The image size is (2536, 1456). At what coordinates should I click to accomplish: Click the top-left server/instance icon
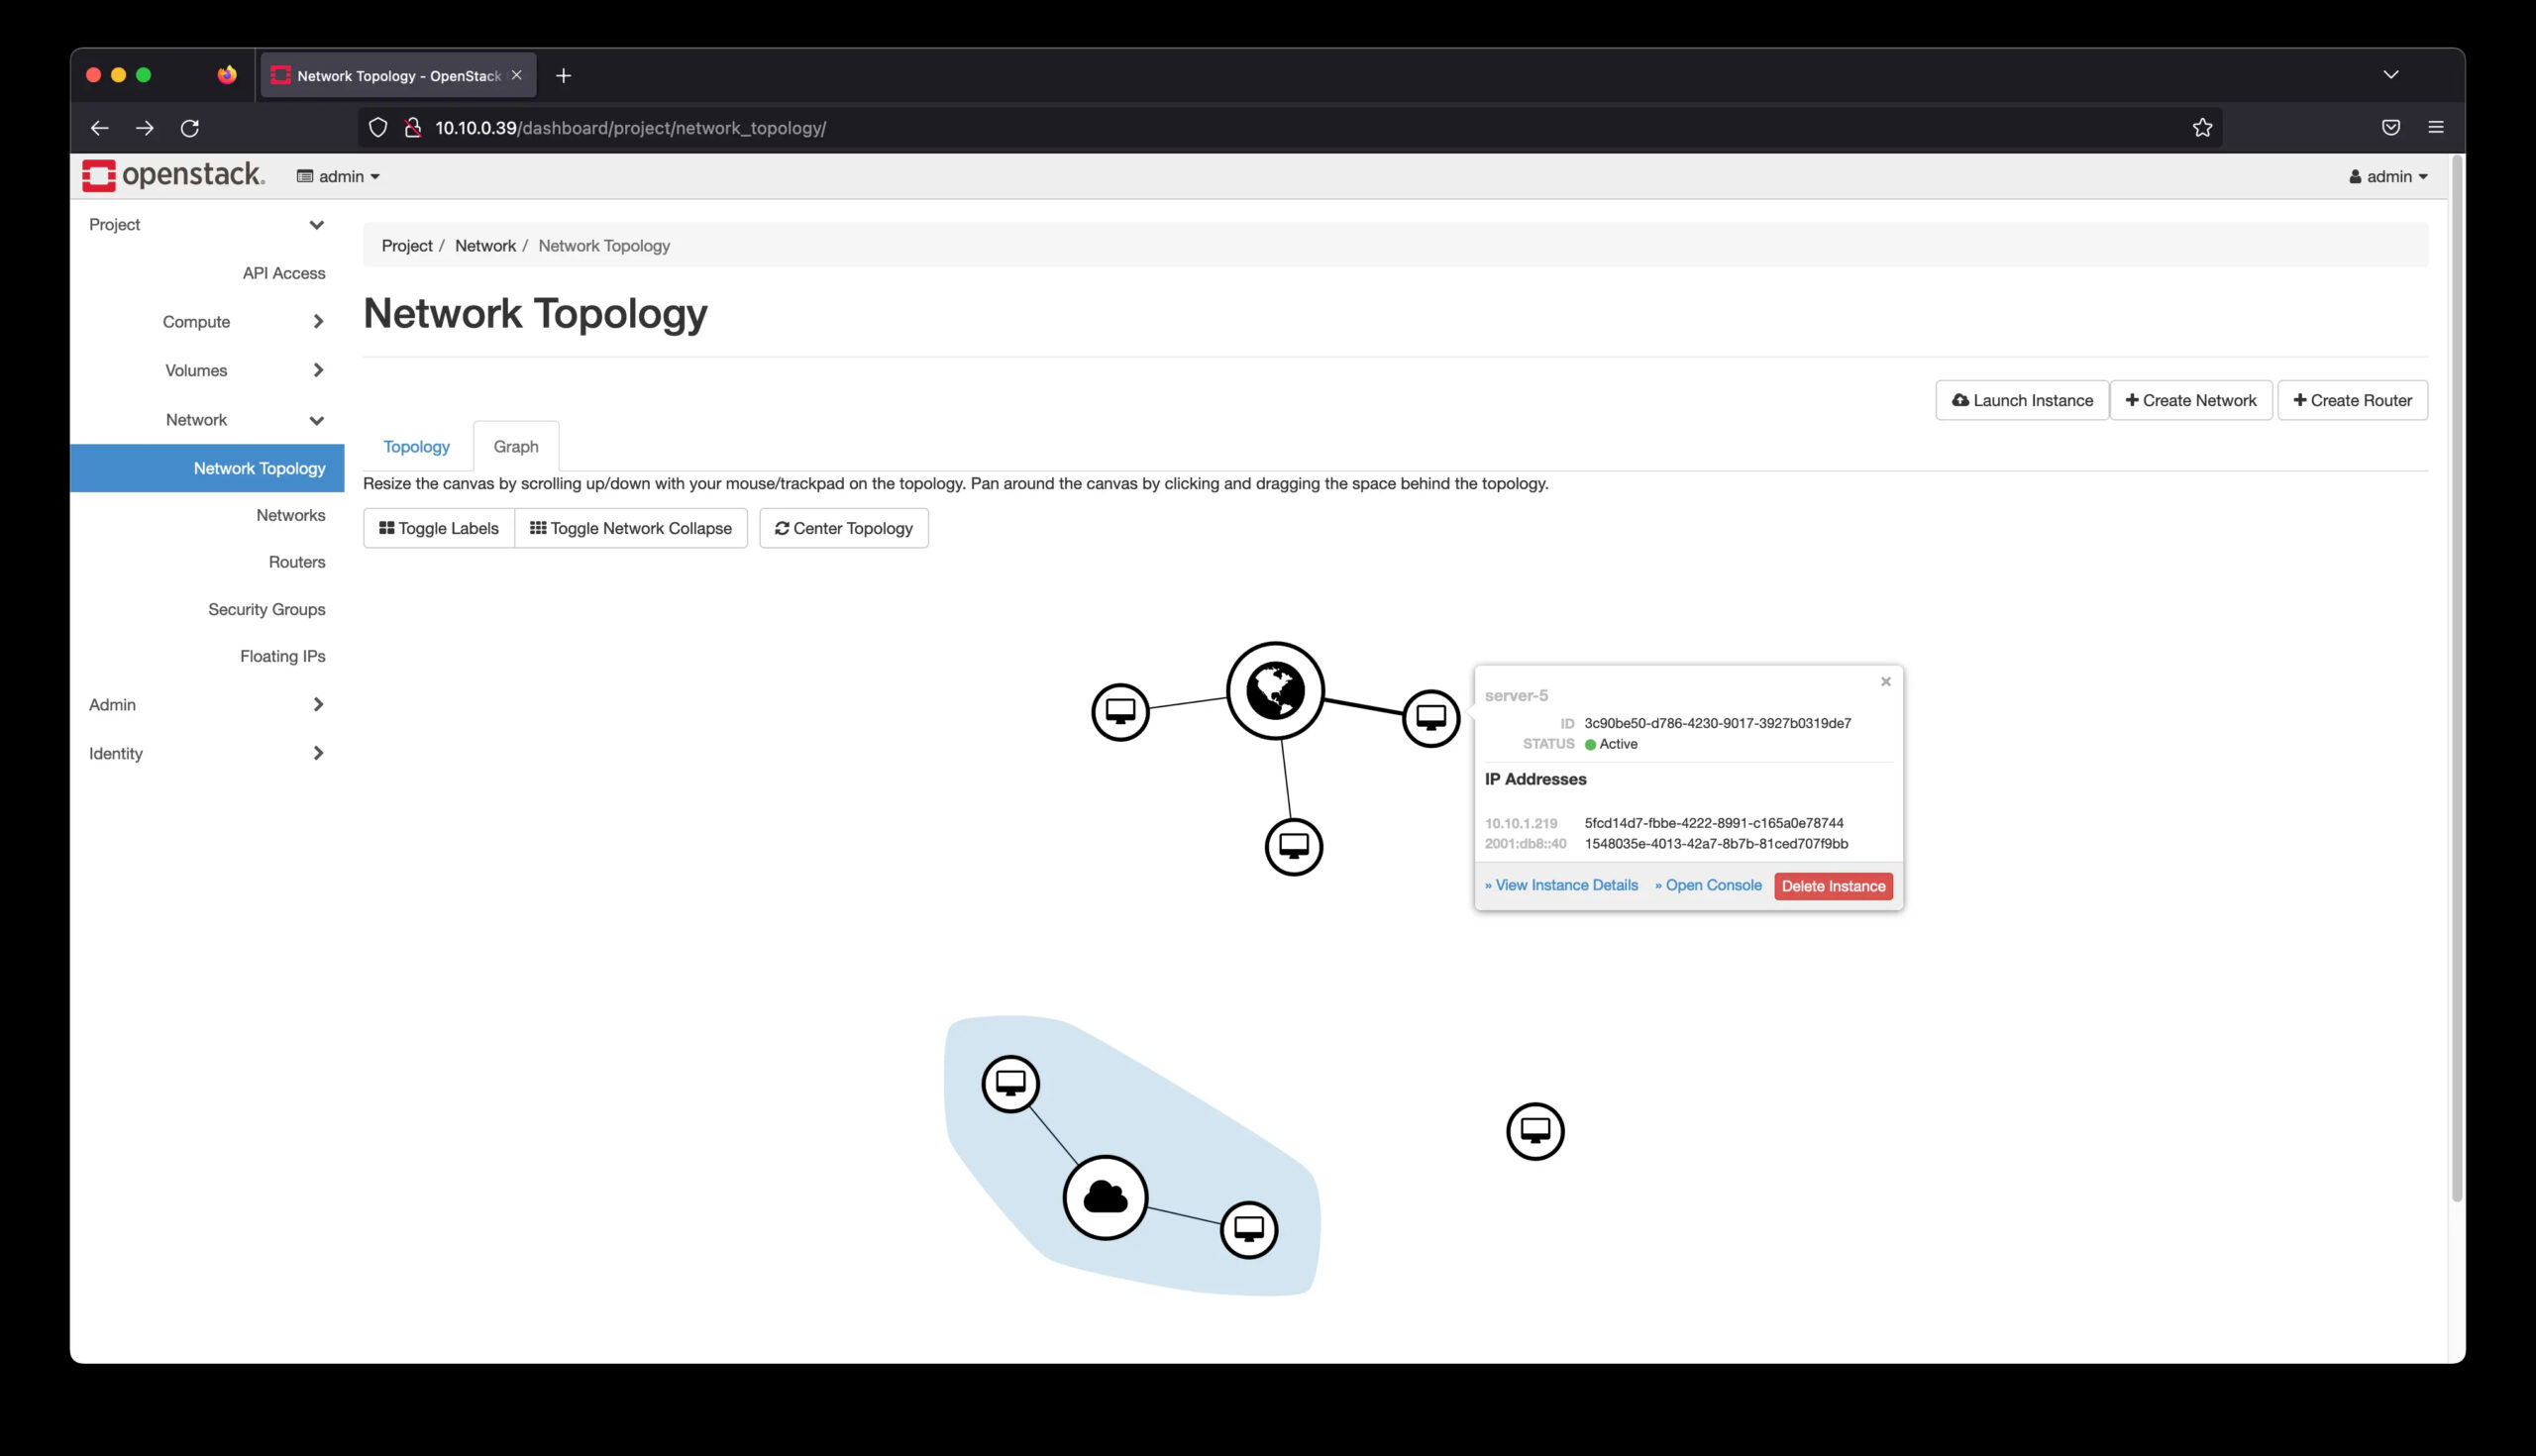coord(1120,712)
